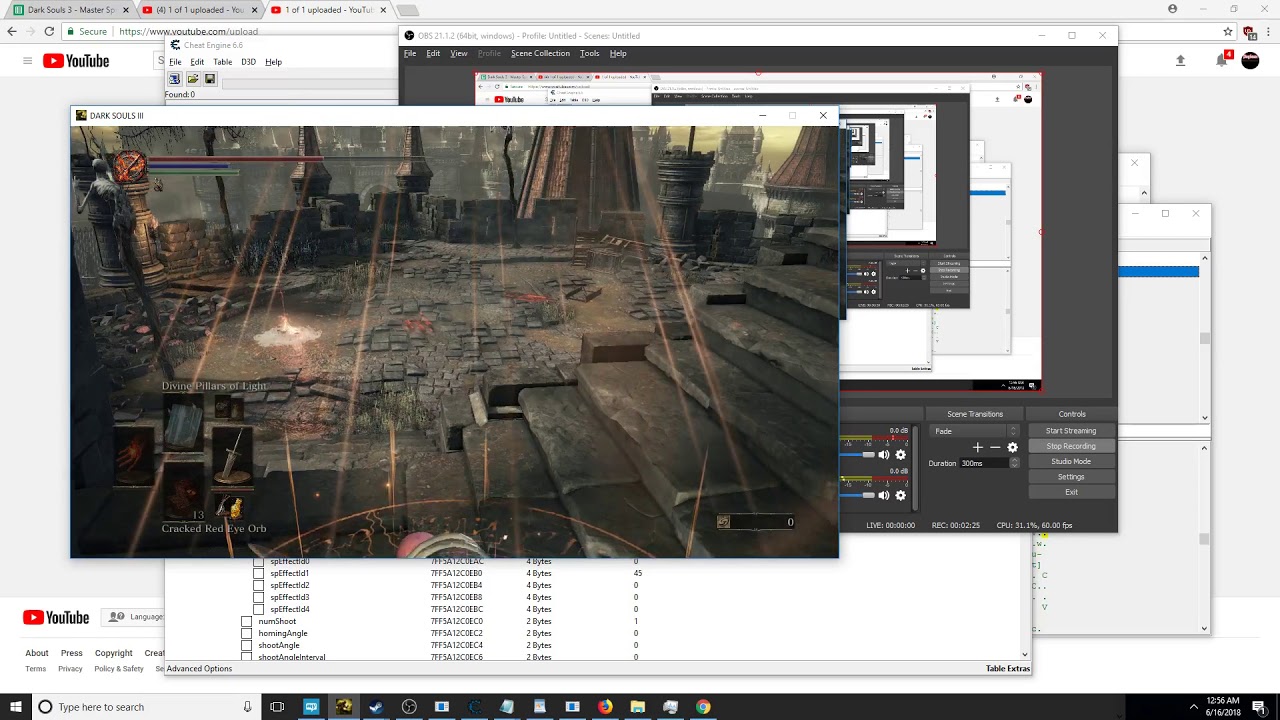Click Windows search box 'Type here to search'

click(144, 707)
